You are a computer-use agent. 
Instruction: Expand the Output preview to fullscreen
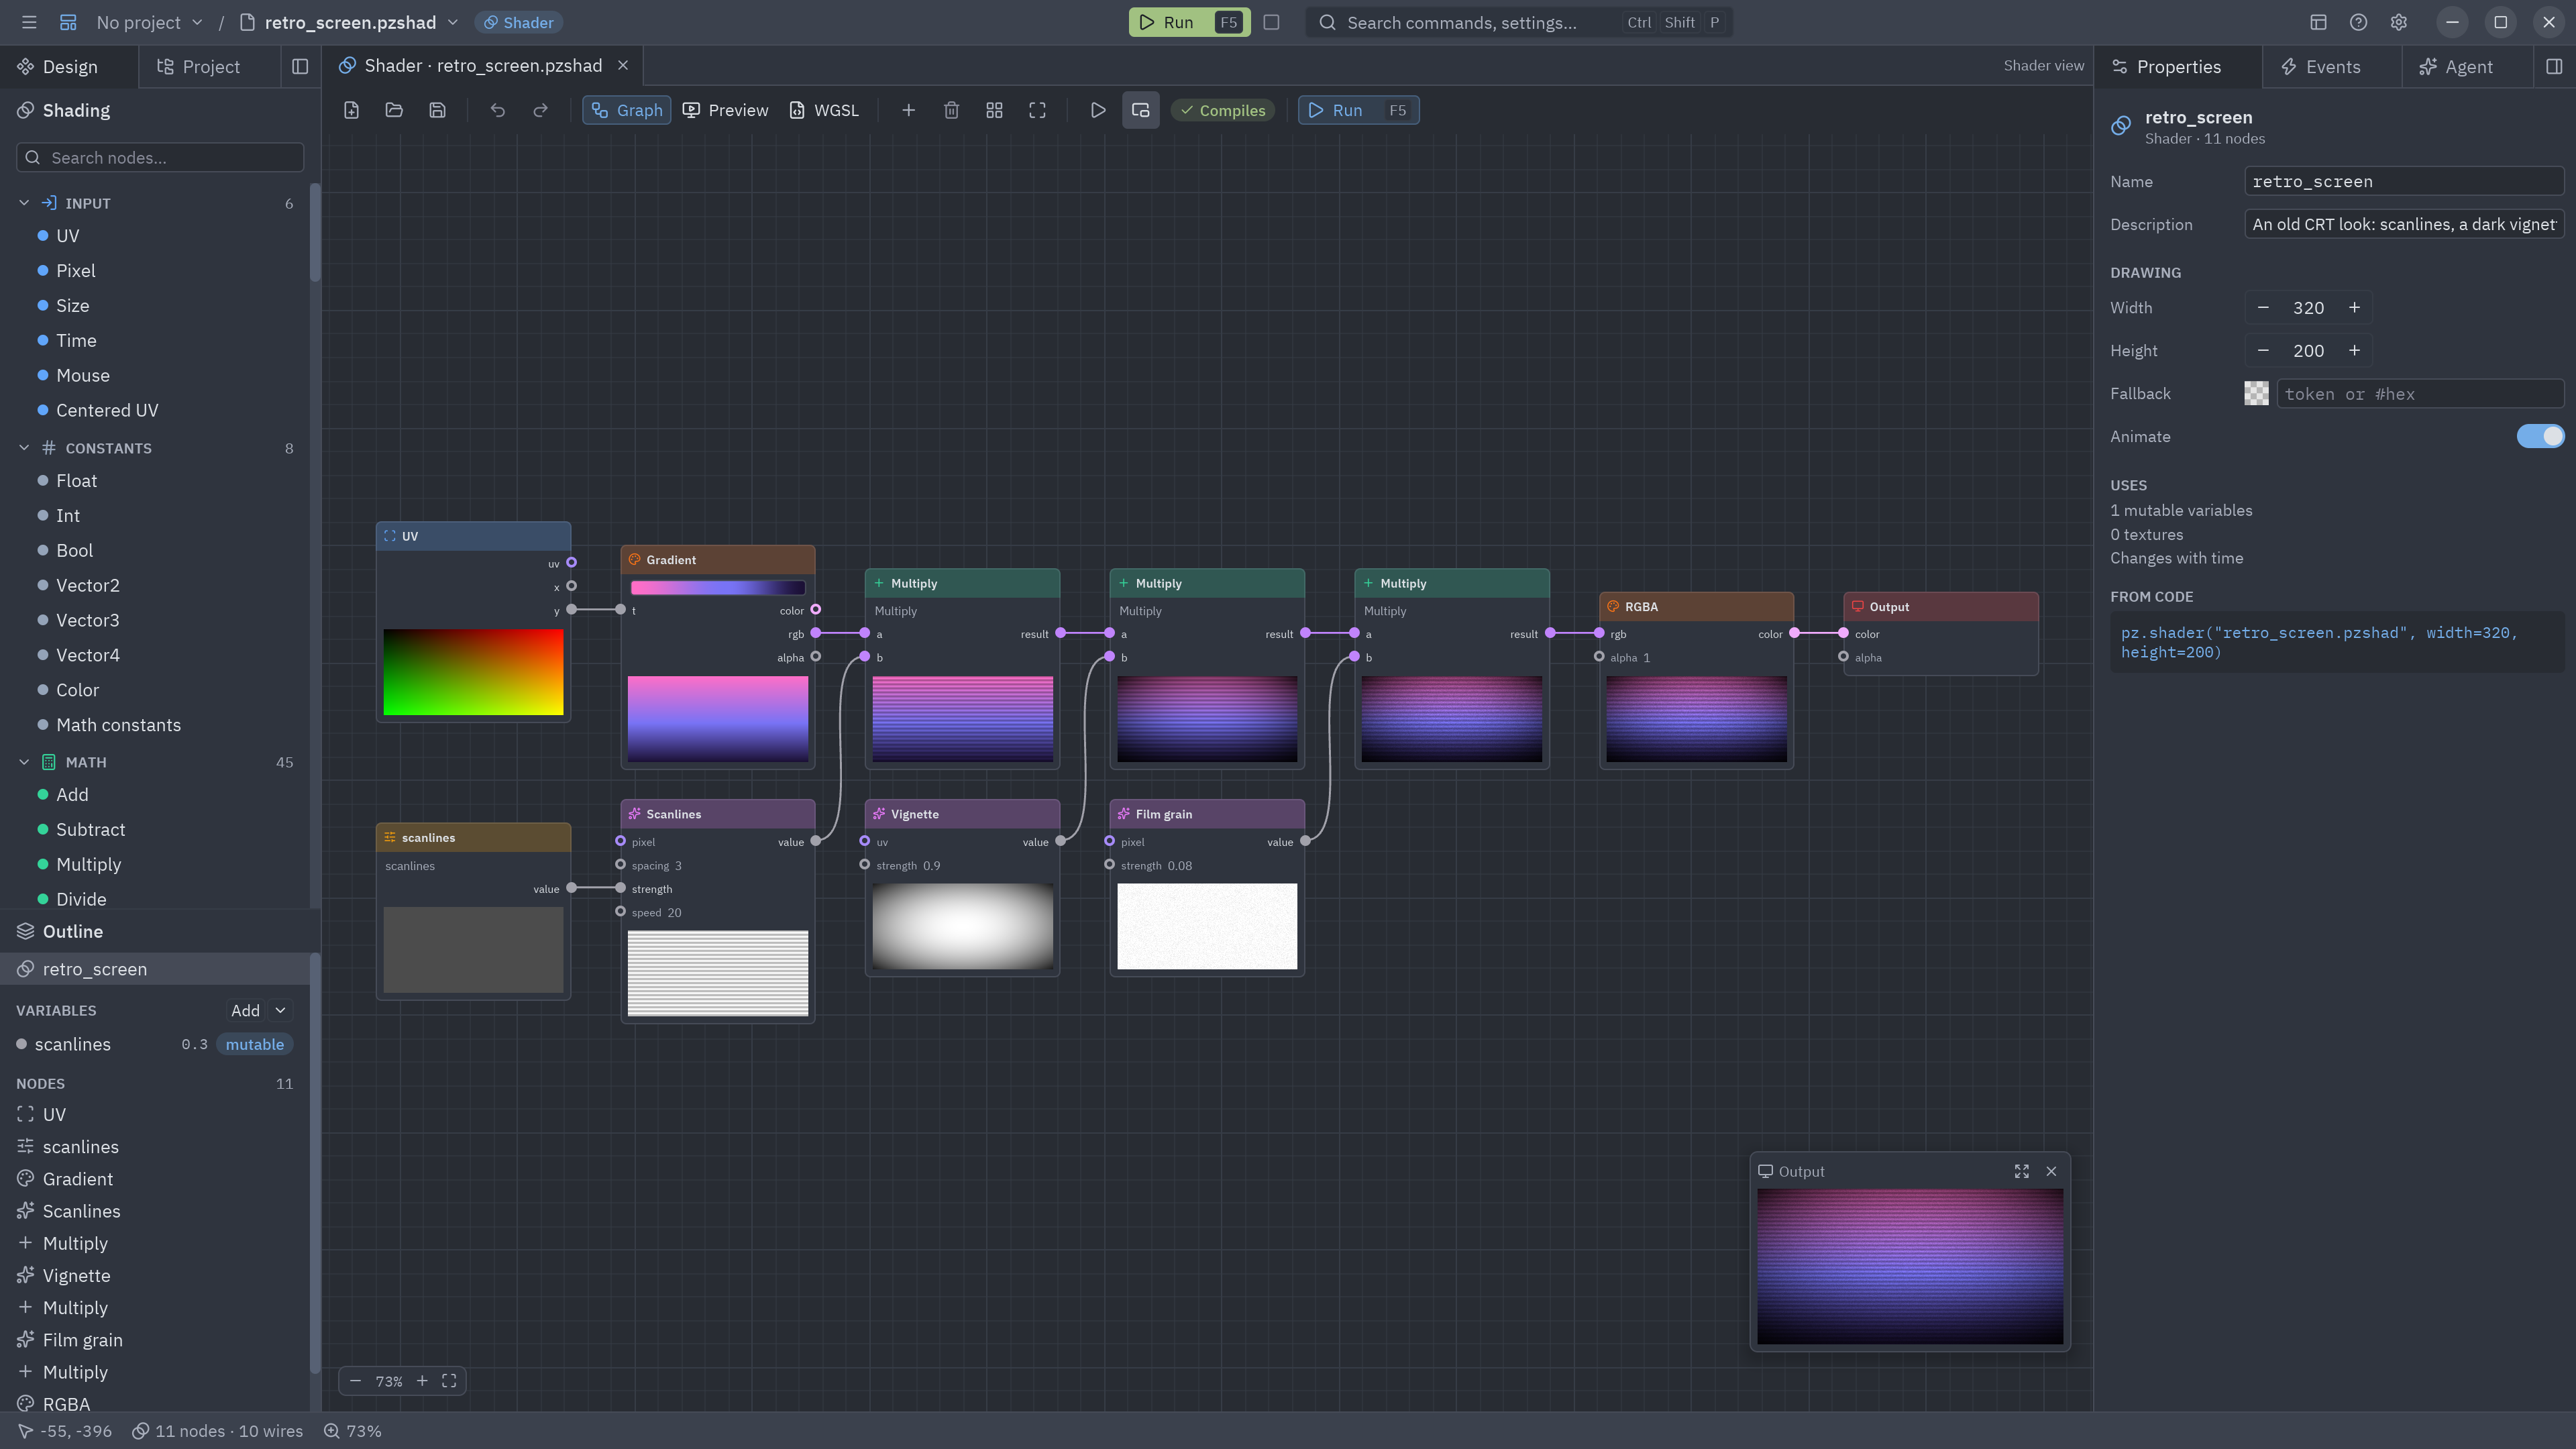tap(2021, 1171)
